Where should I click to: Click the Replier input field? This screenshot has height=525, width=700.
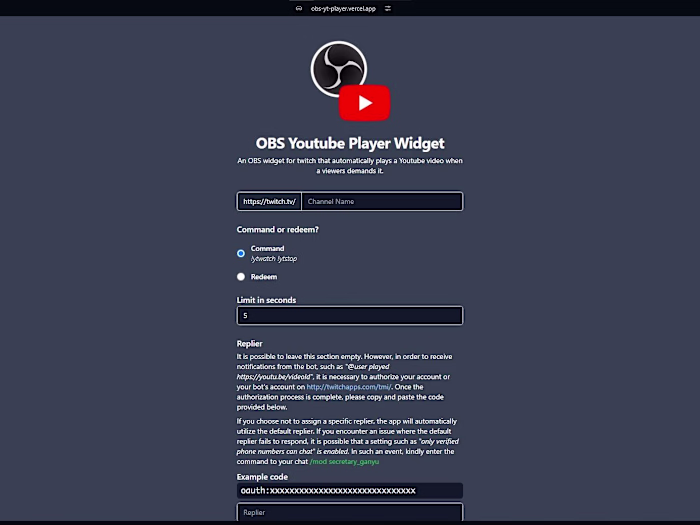[350, 512]
